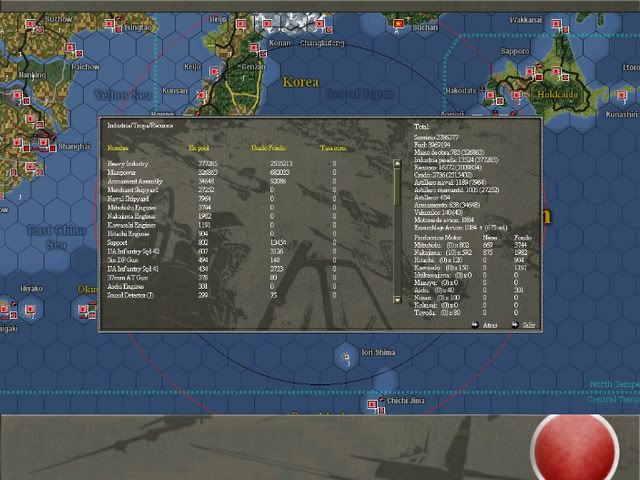Select the 3in DP Gun row

coord(222,260)
